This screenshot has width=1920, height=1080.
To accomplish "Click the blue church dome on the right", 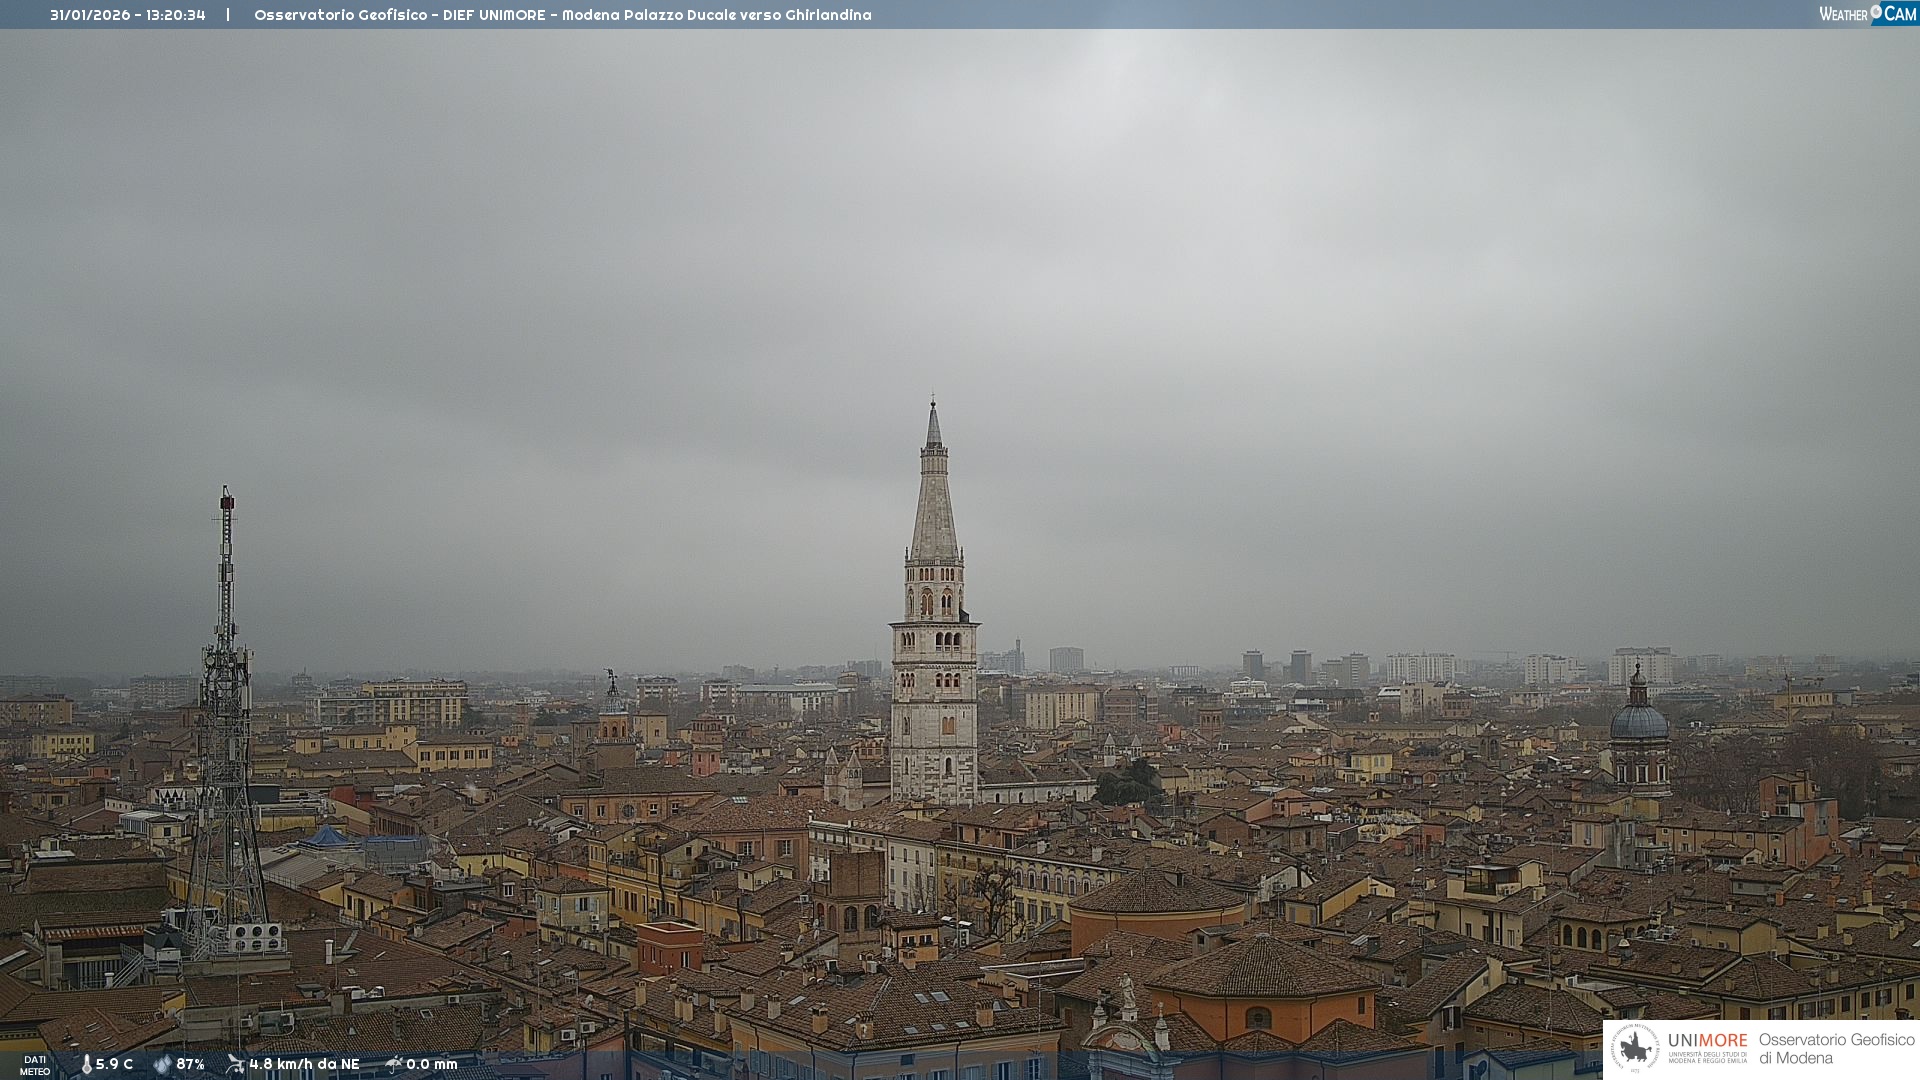I will tap(1639, 720).
